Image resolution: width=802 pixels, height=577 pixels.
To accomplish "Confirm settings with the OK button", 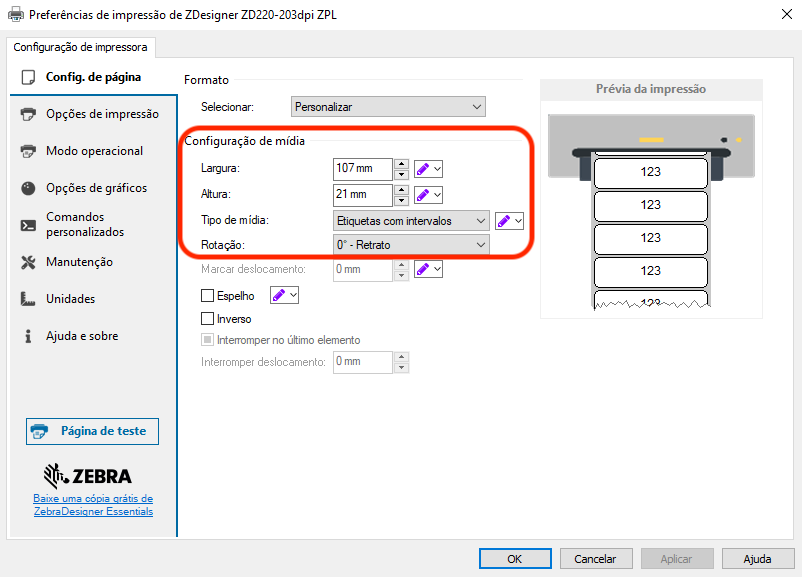I will click(x=514, y=559).
